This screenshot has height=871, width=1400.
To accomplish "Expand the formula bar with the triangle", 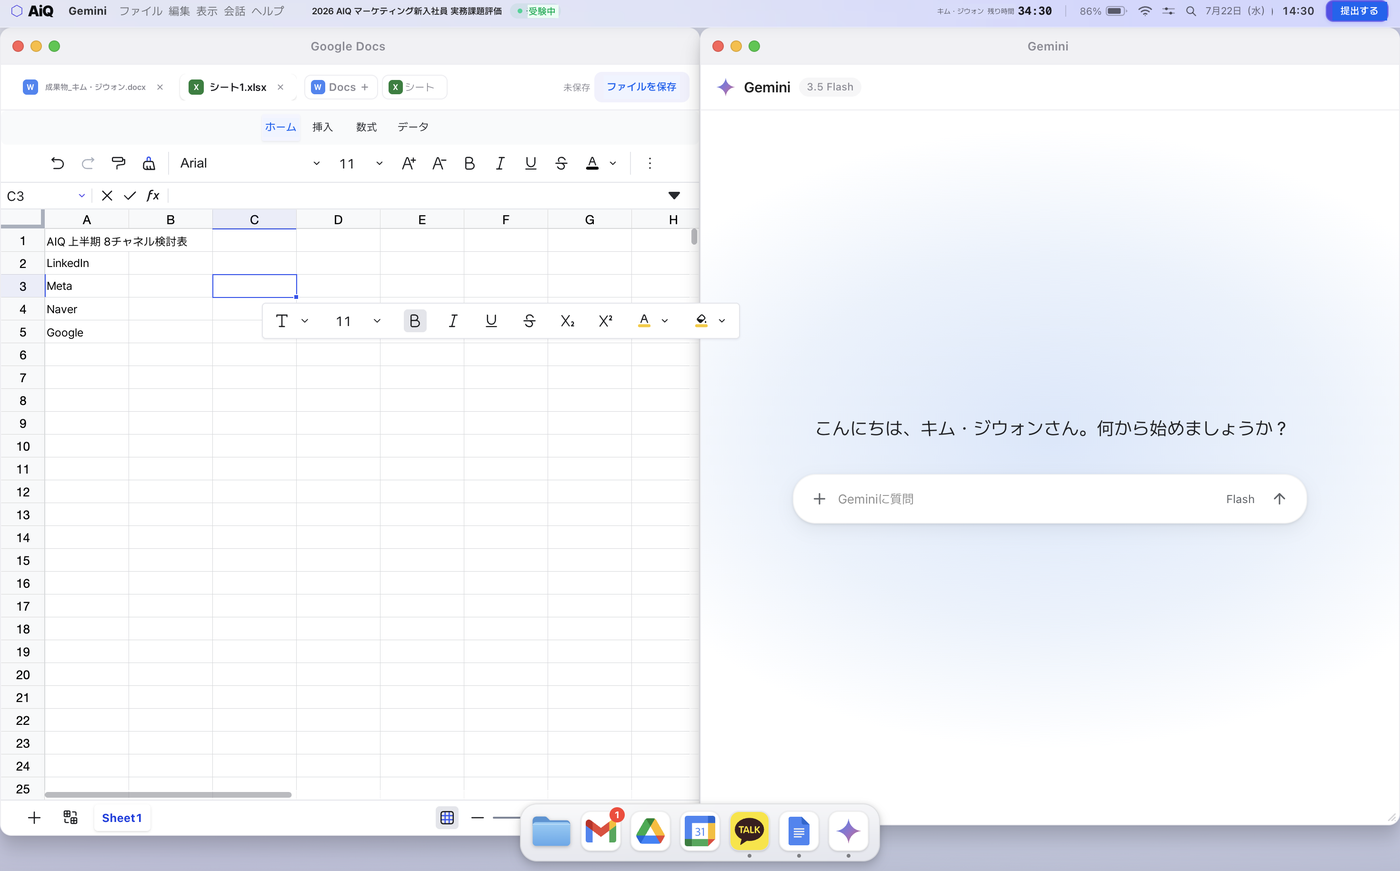I will [674, 196].
